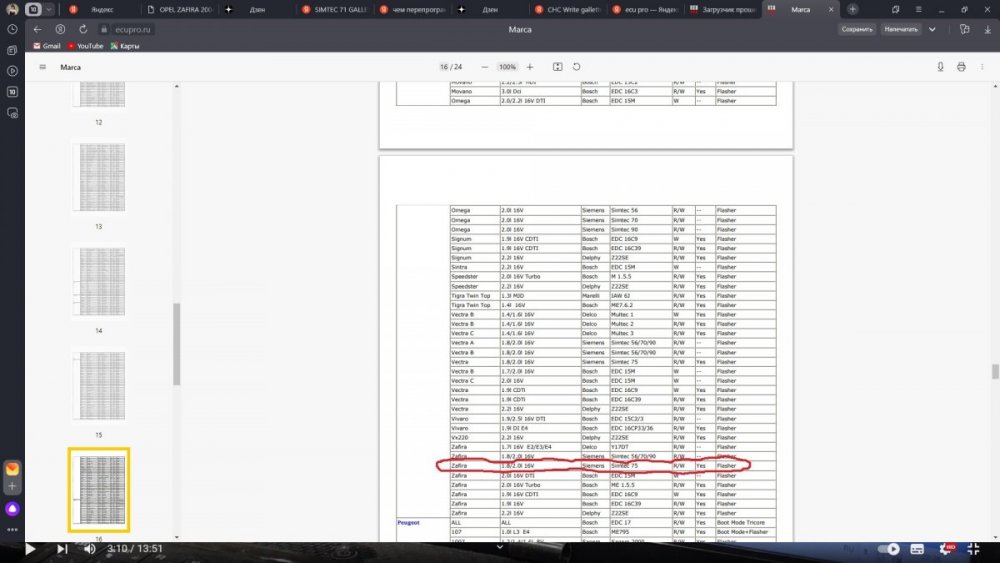Click Напечатать button

[x=901, y=29]
